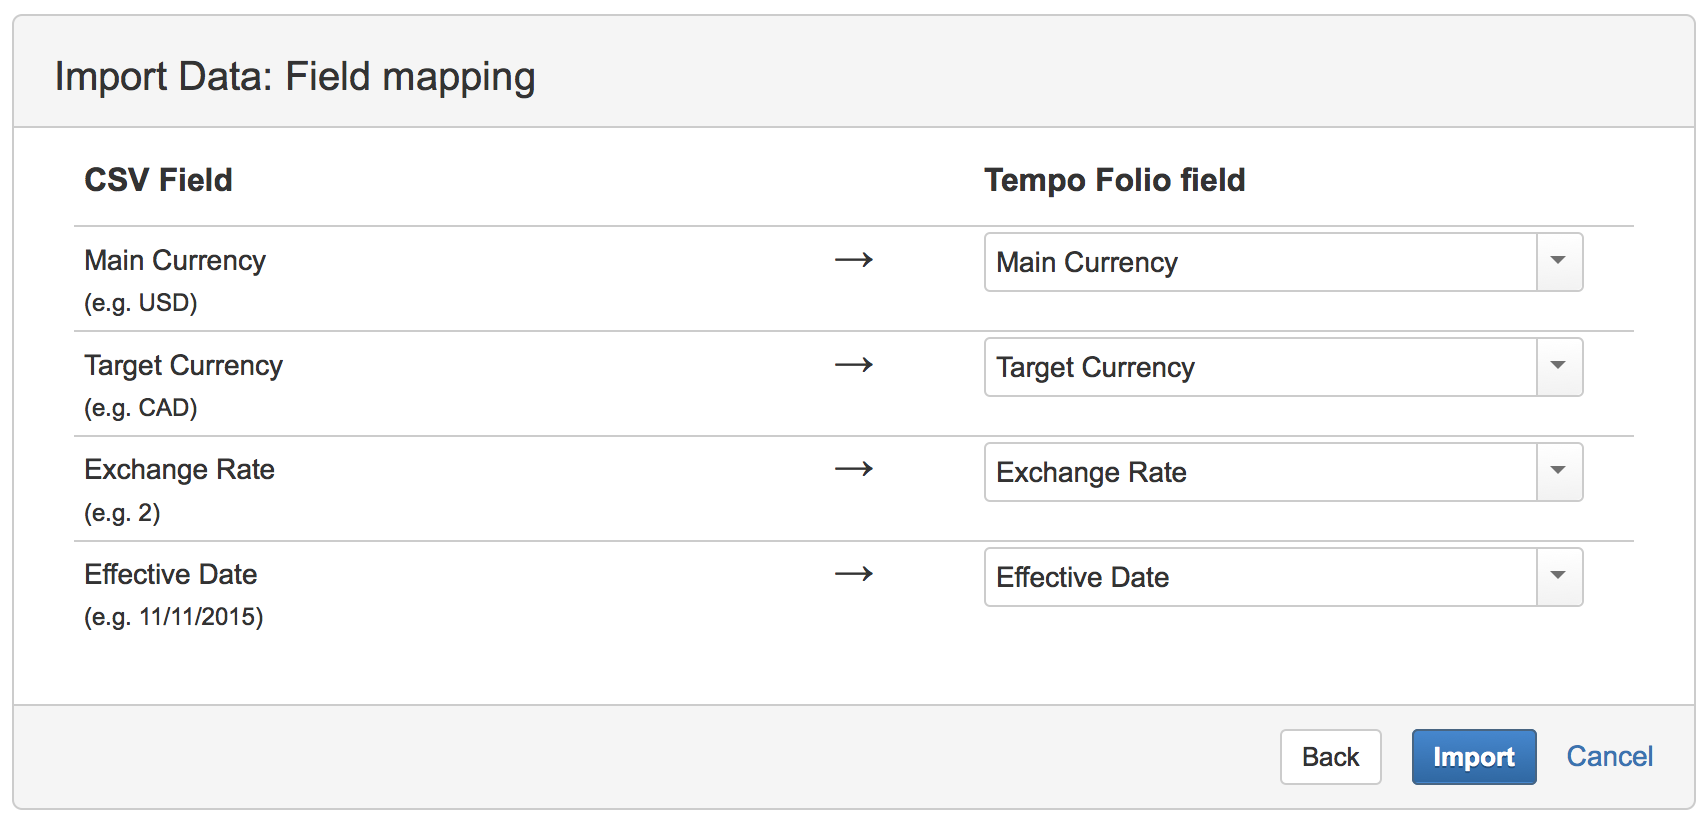Click the "(e.g. 11/11/2015)" example hint
Screen dimensions: 1706x822
point(174,617)
